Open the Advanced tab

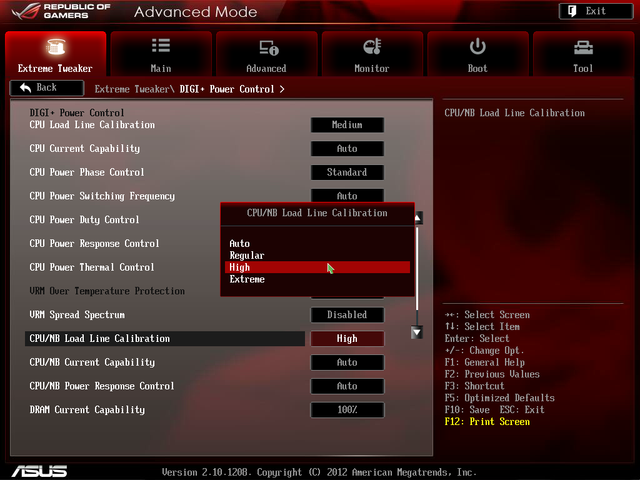point(267,53)
